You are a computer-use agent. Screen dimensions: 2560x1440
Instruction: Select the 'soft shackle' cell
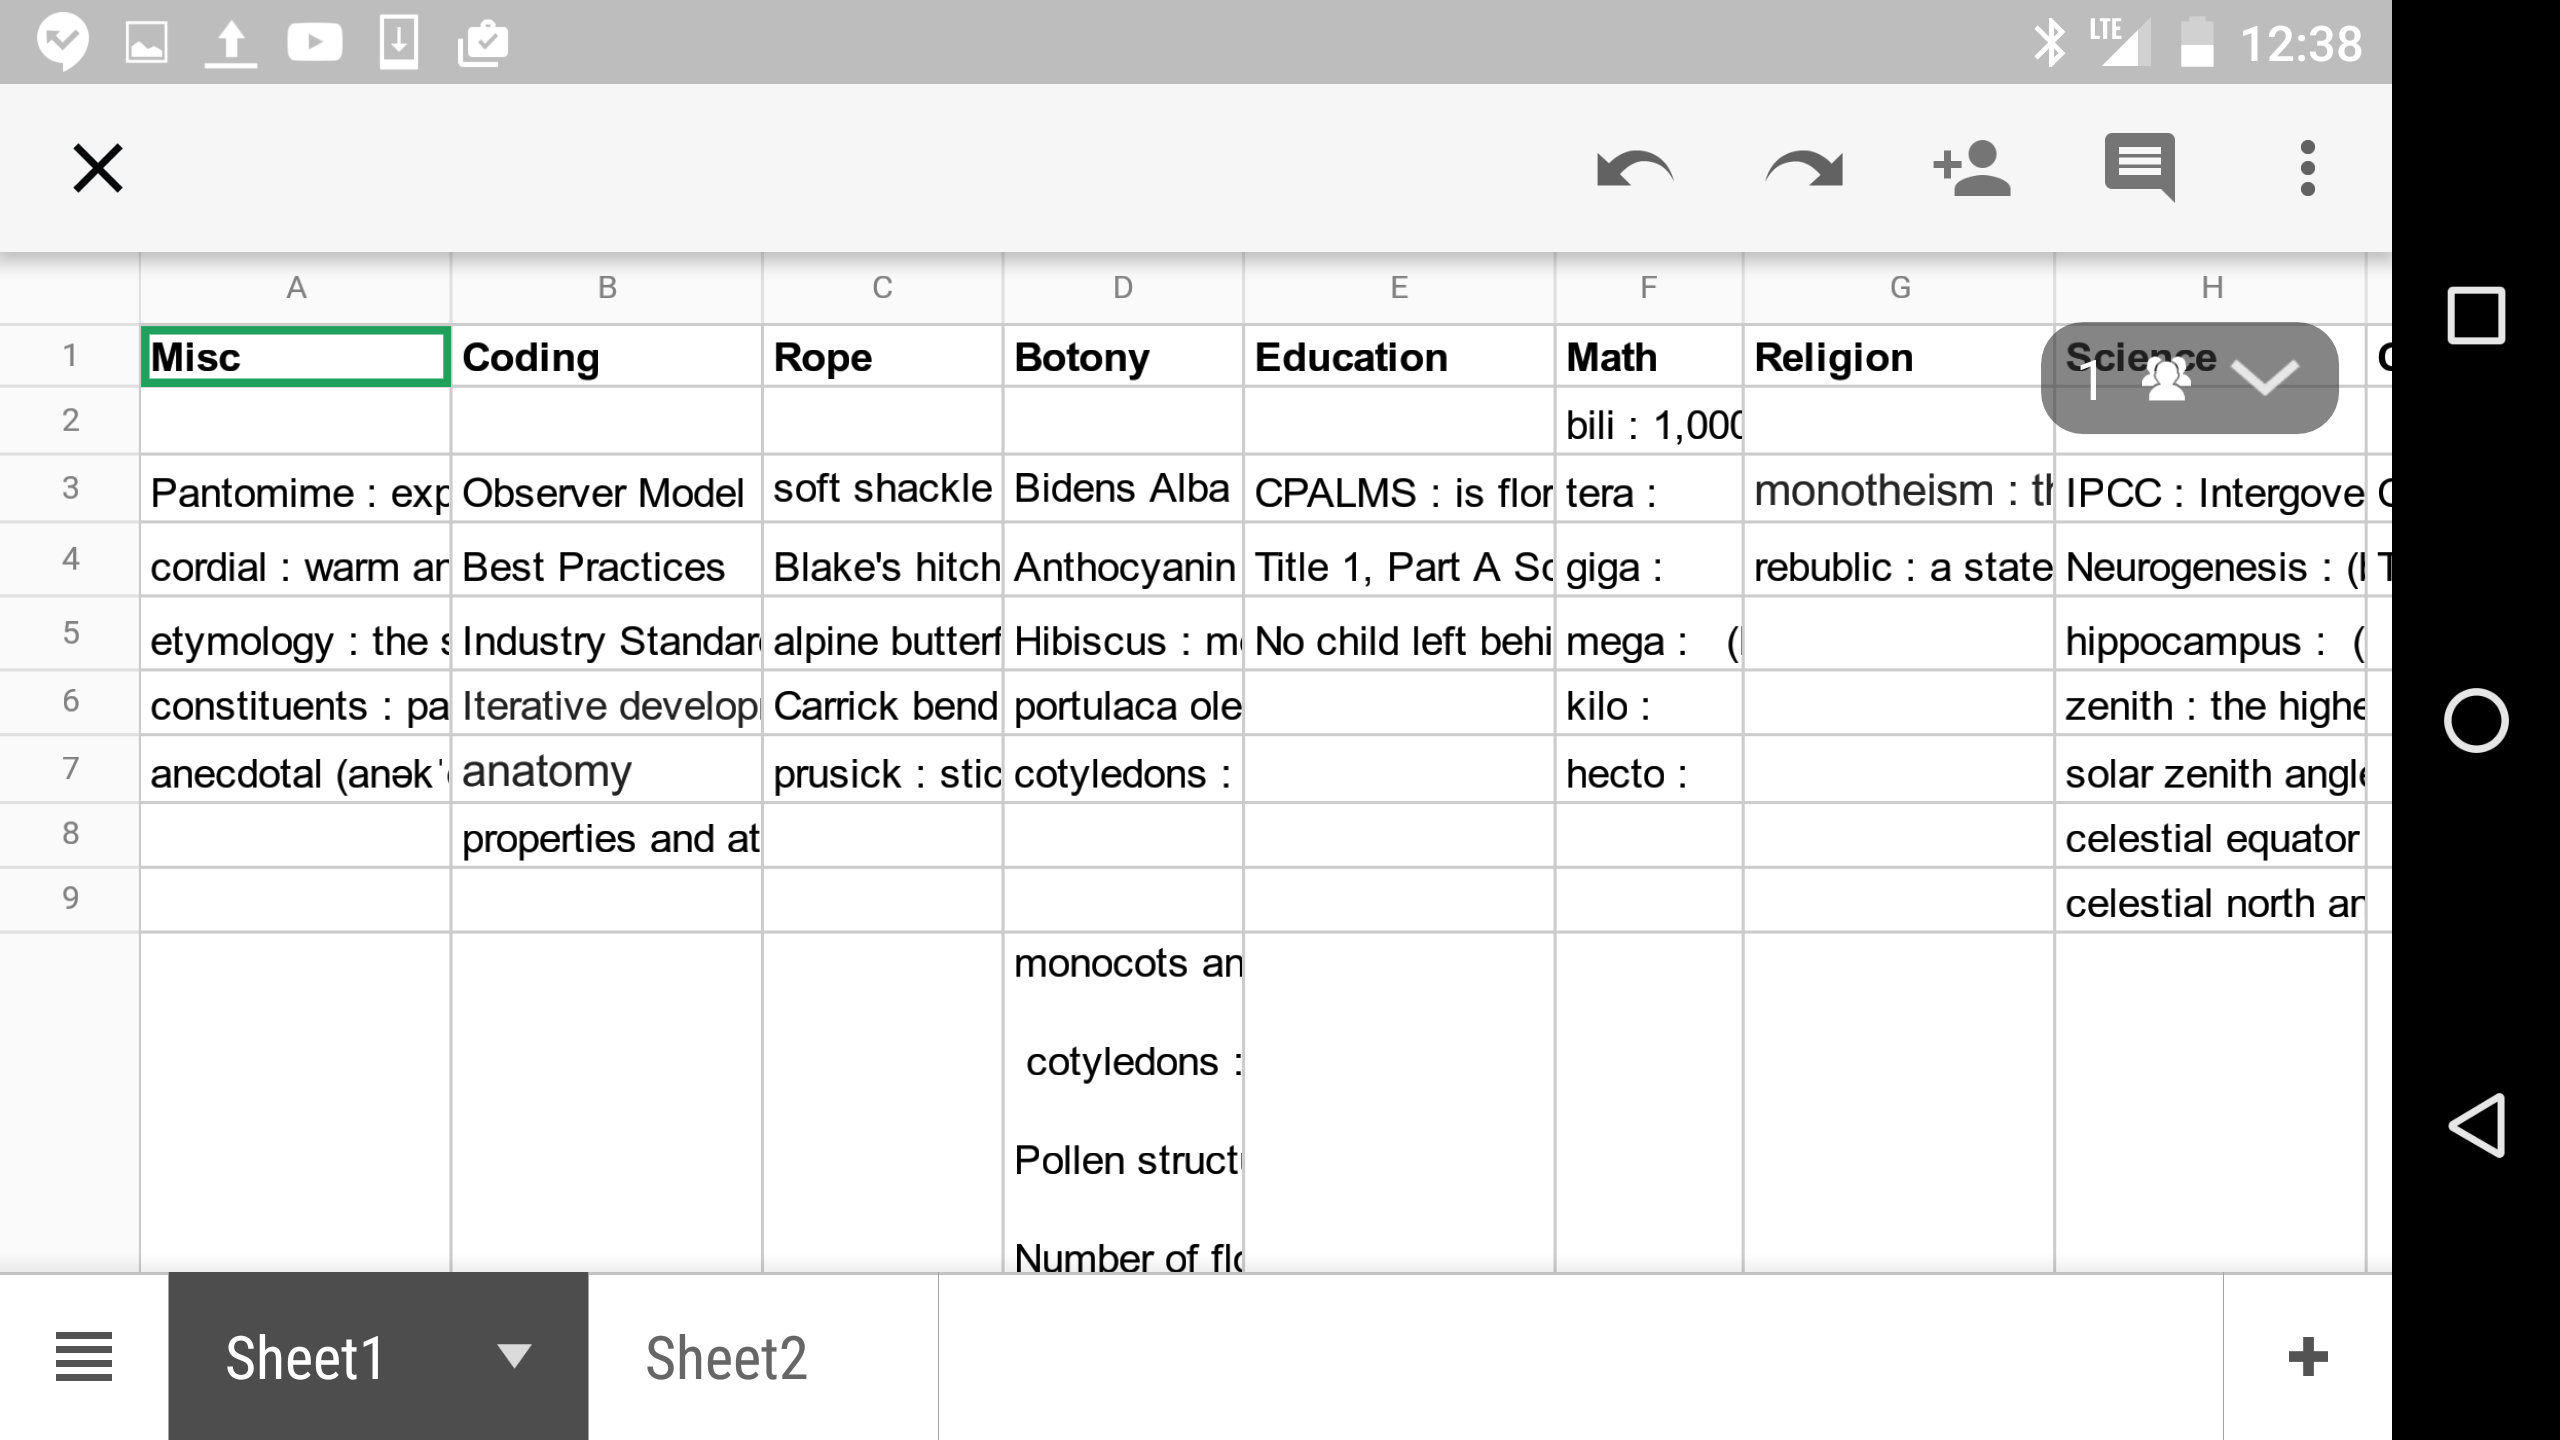[x=882, y=490]
